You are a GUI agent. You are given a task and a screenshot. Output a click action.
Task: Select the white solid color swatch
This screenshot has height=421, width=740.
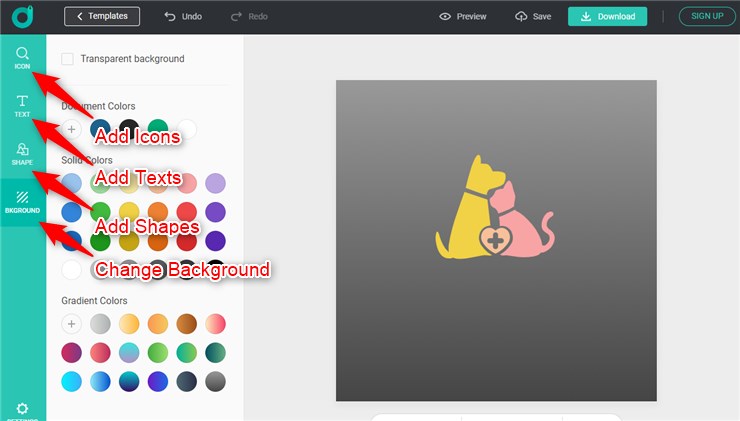point(71,270)
